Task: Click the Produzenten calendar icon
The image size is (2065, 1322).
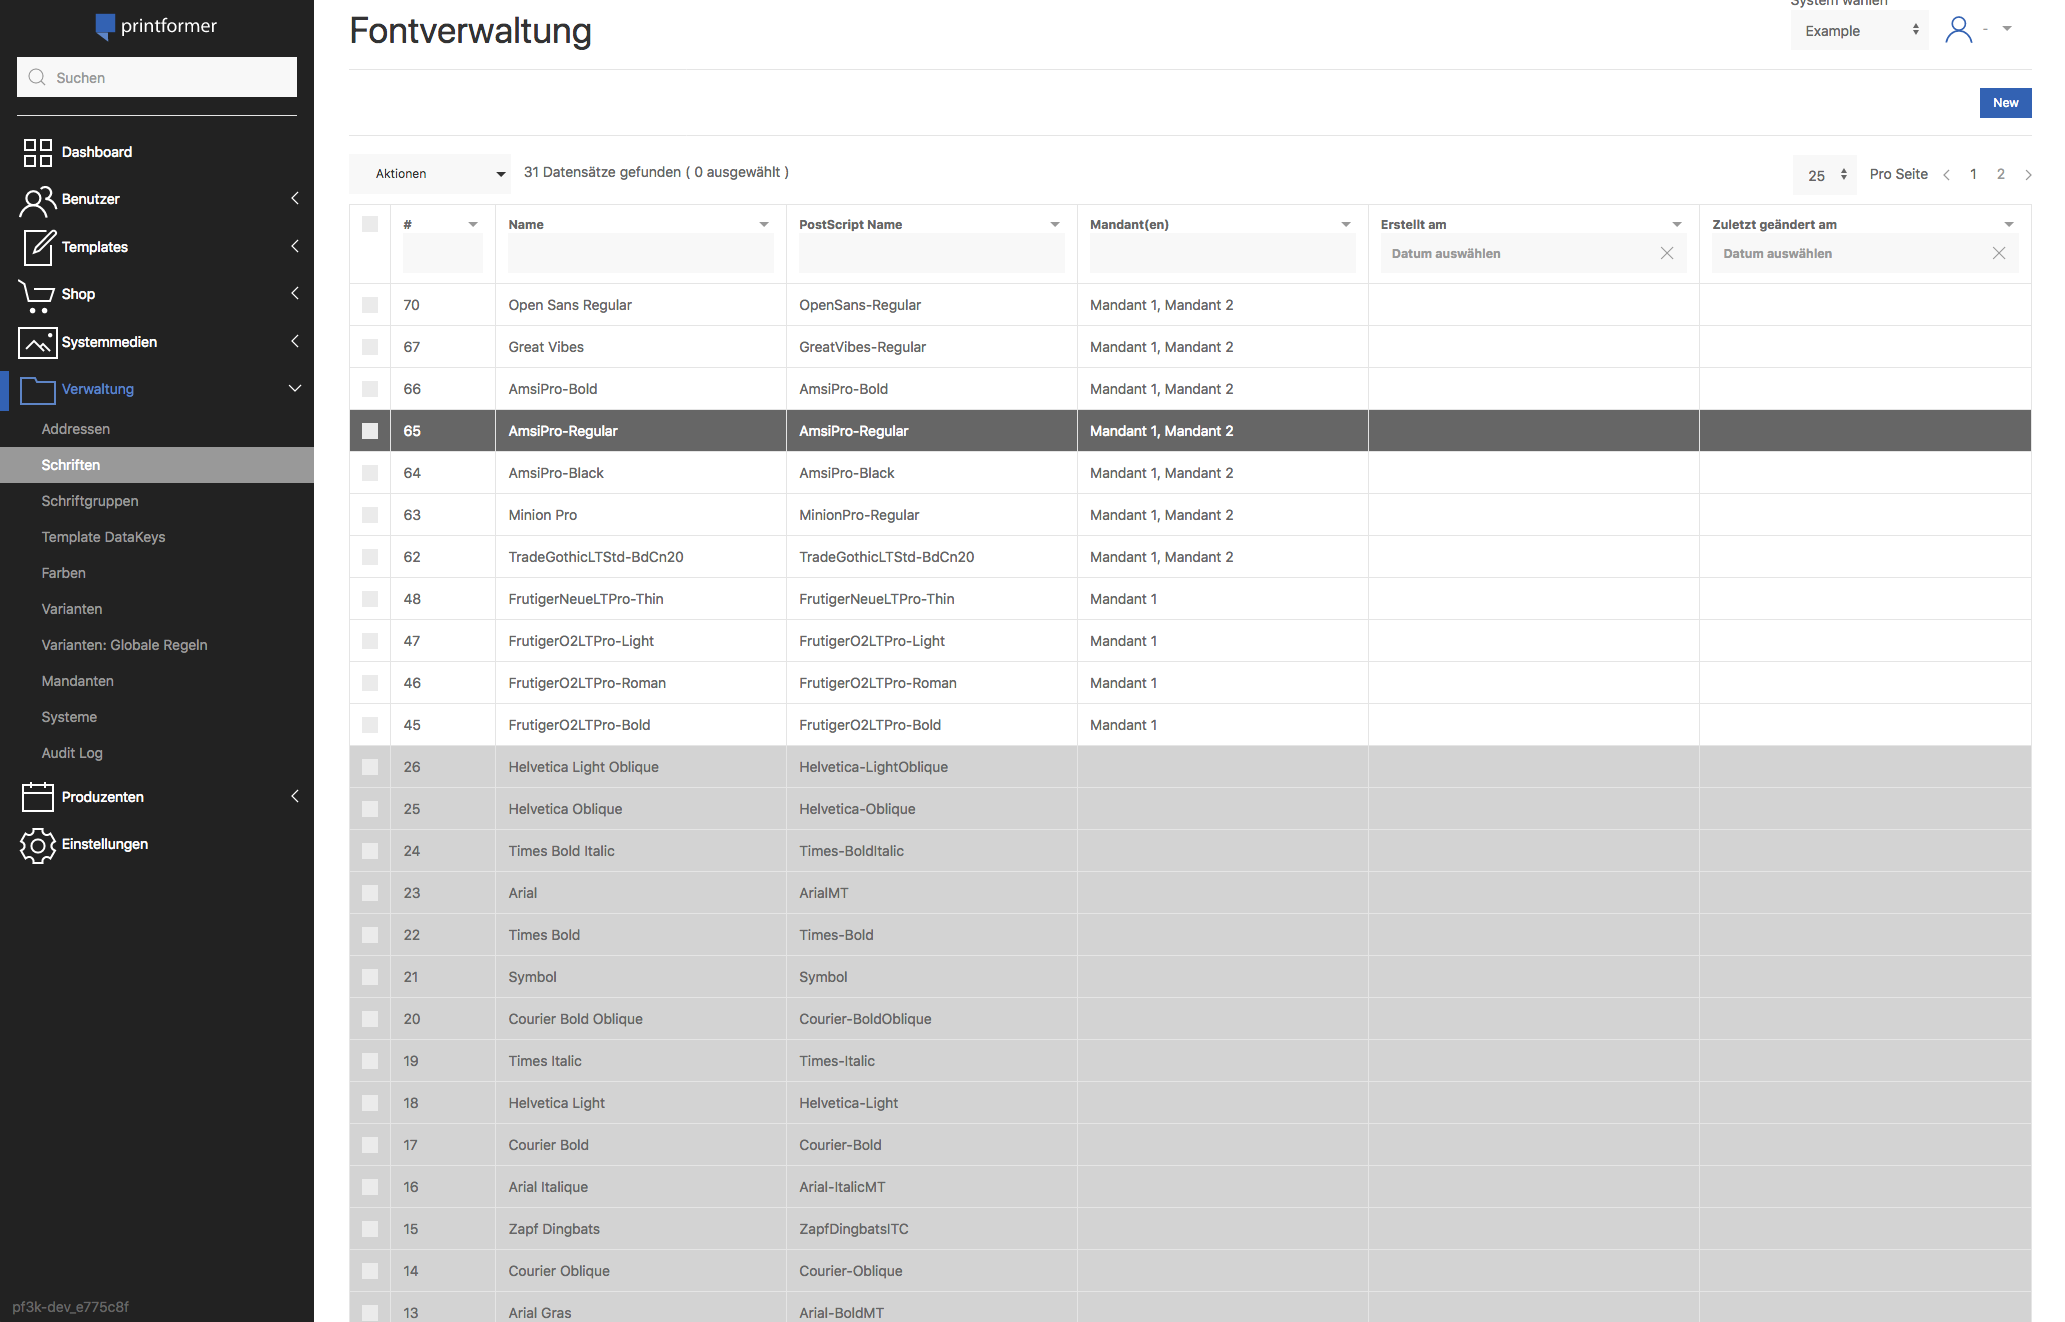Action: pos(37,797)
